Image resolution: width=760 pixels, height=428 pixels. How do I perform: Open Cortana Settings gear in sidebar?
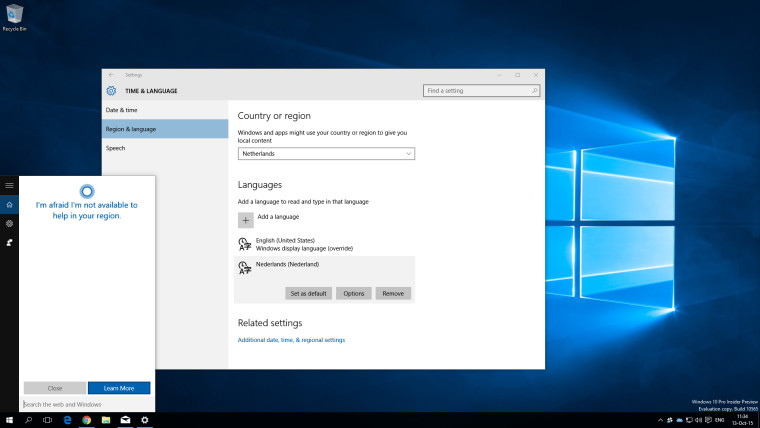[9, 223]
